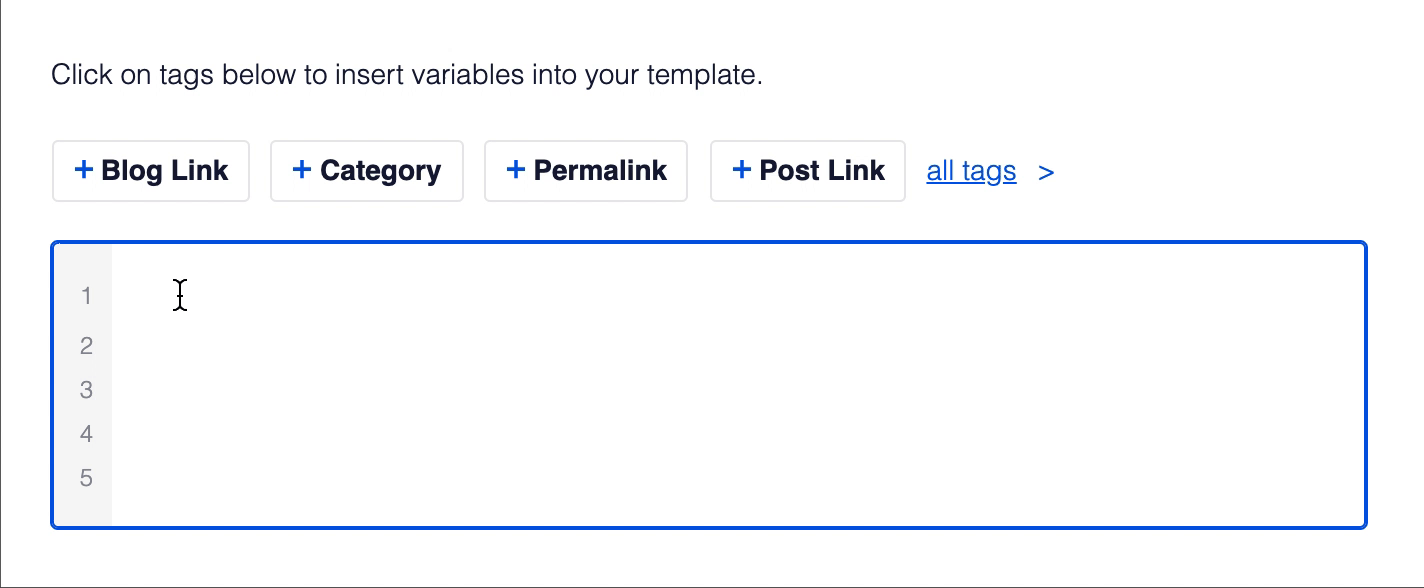Screen dimensions: 1424x588
Task: Add the Permalink variable
Action: click(586, 171)
